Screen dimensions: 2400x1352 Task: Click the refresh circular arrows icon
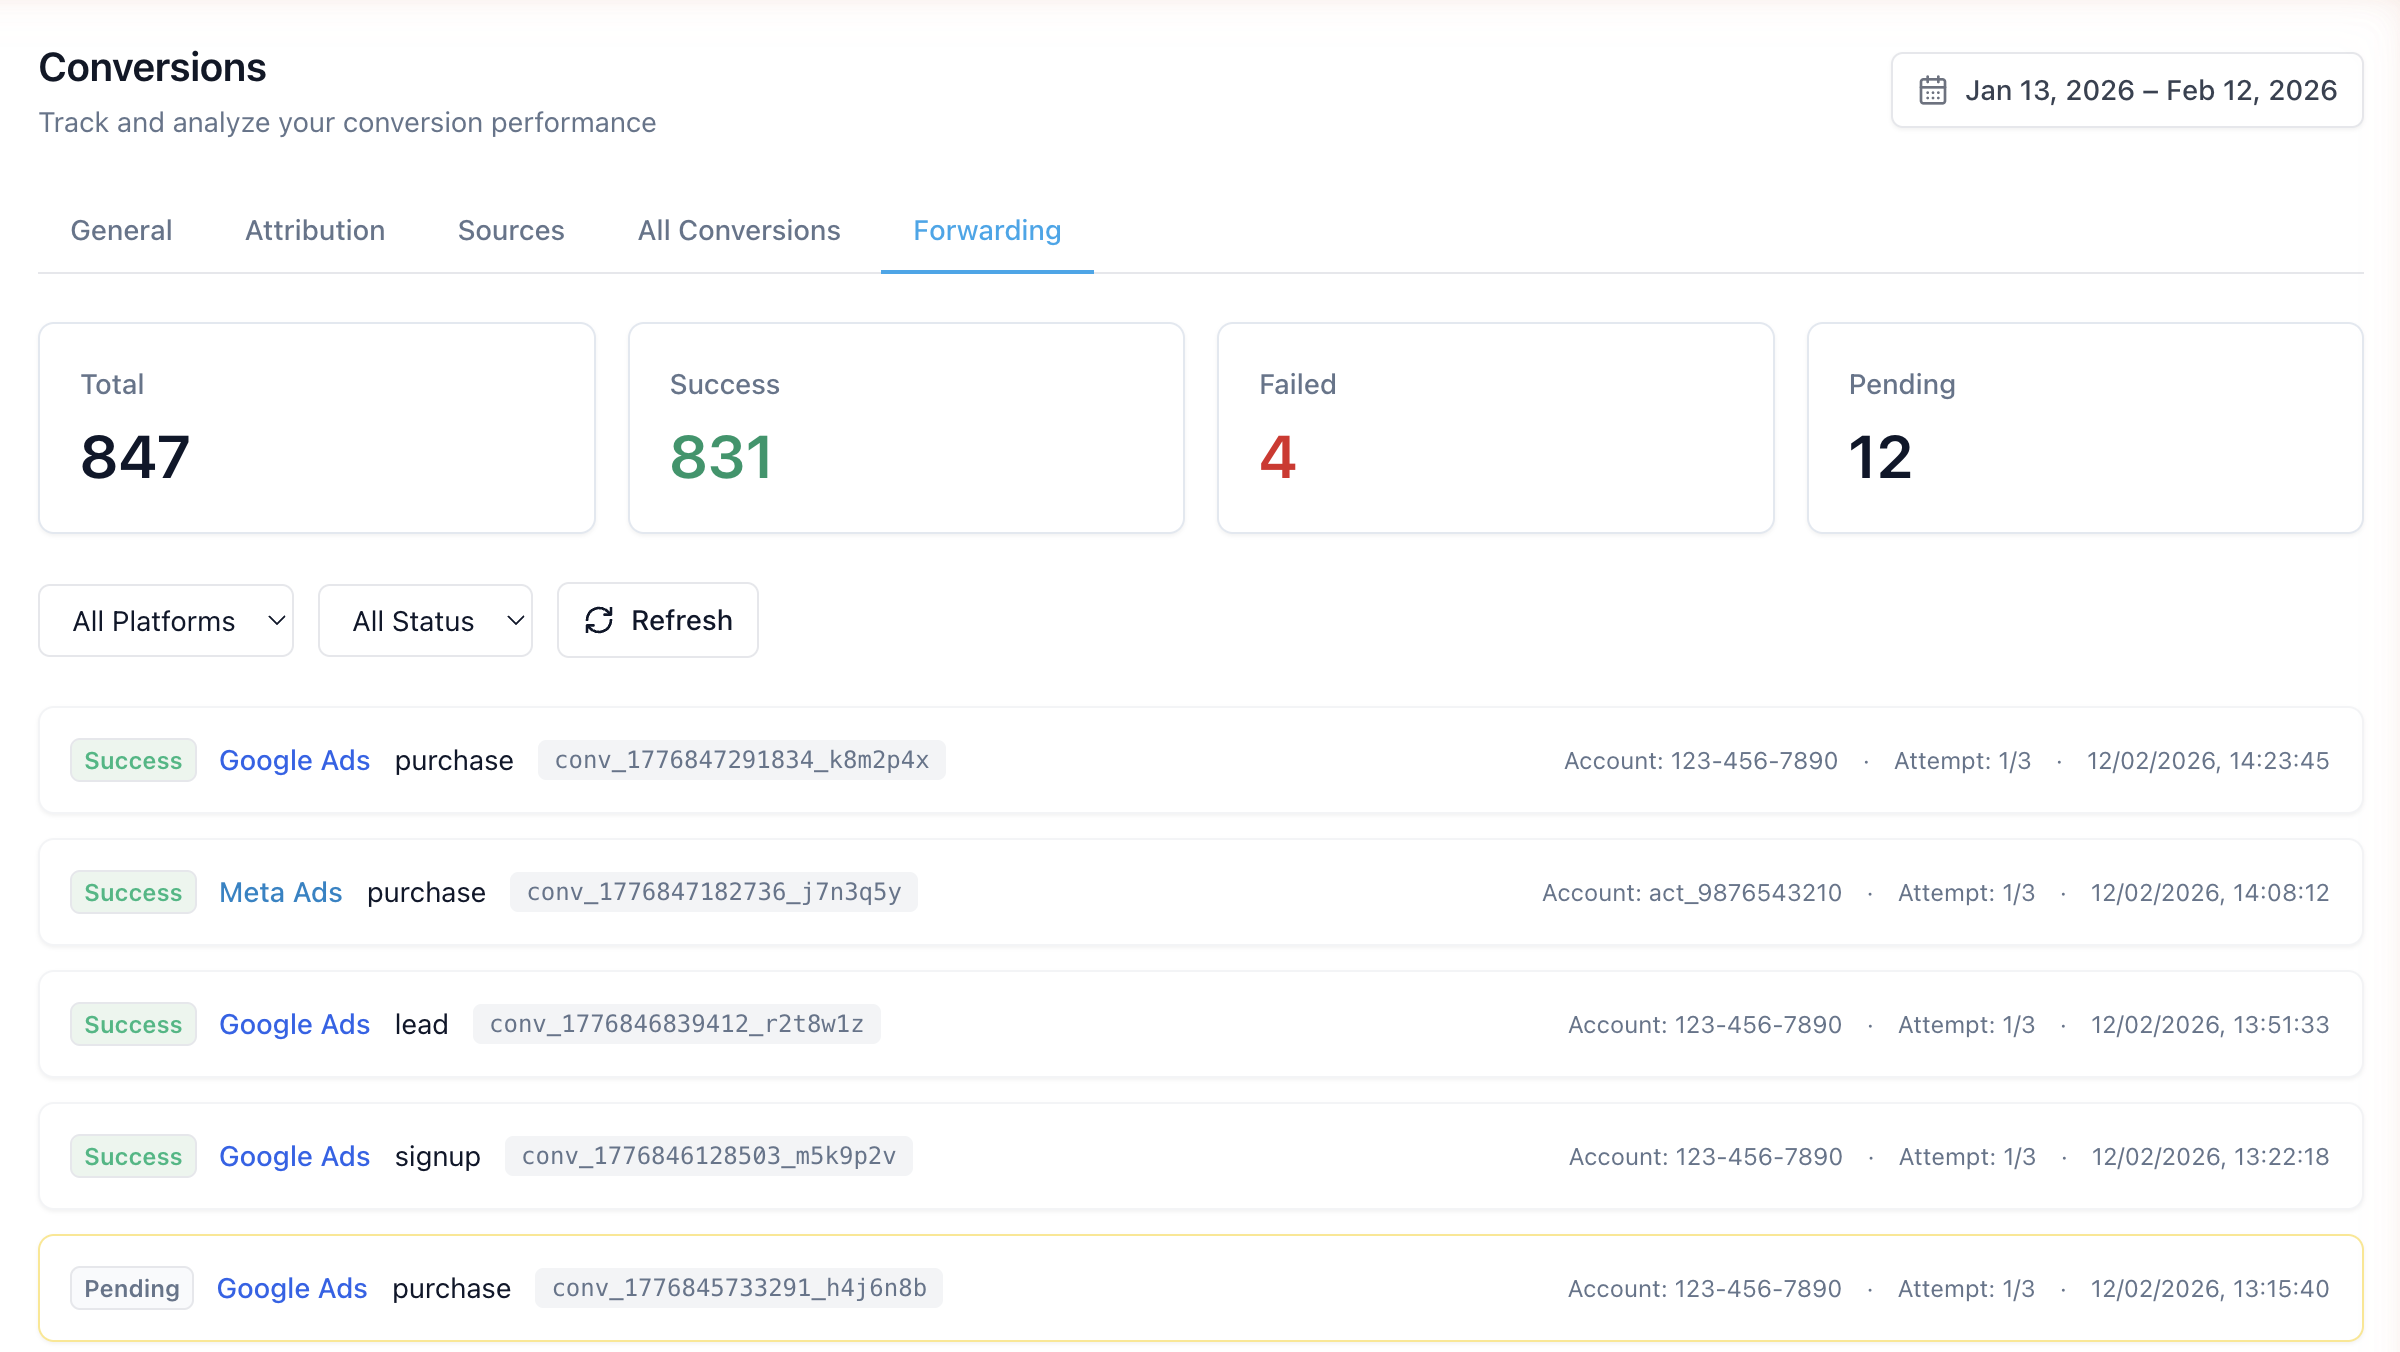coord(598,620)
